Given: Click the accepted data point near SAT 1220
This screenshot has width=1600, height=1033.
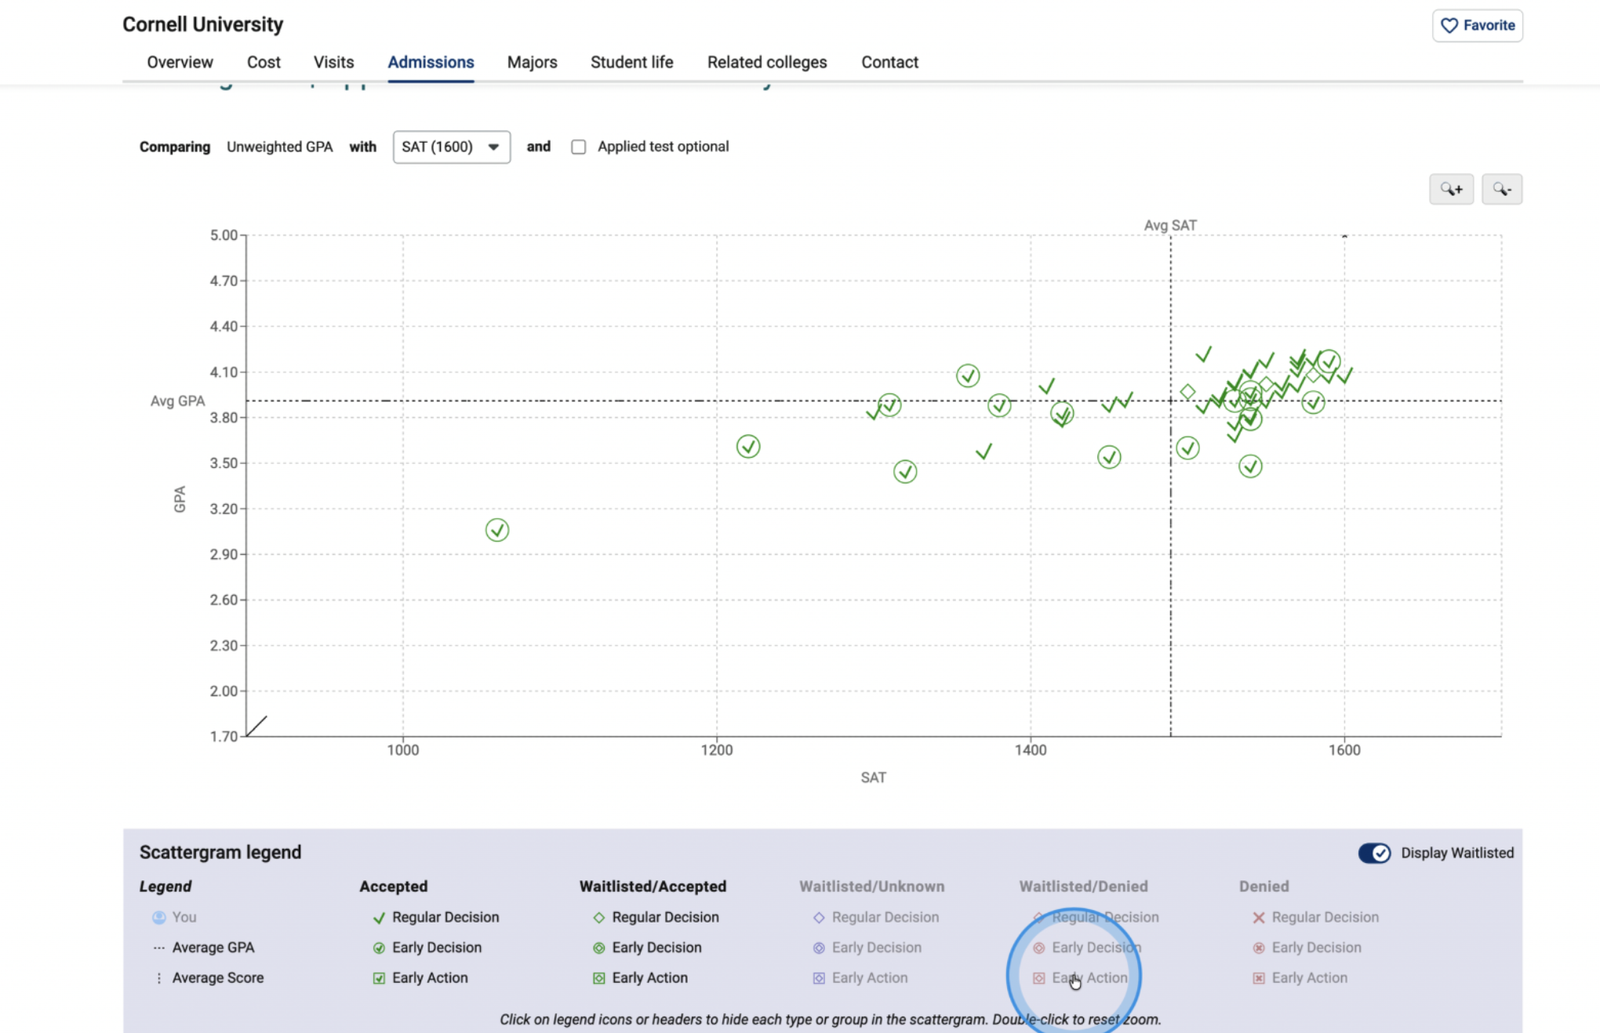Looking at the screenshot, I should (748, 447).
